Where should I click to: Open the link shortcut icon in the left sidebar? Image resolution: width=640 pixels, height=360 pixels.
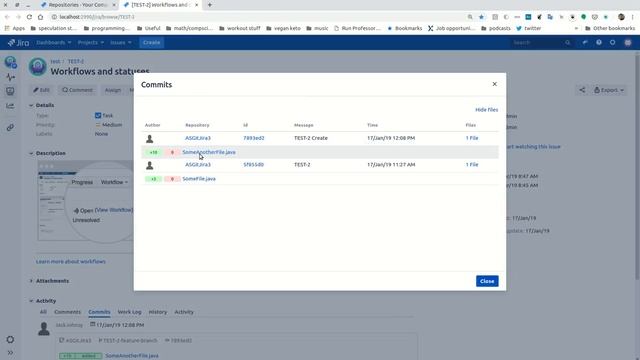[10, 128]
